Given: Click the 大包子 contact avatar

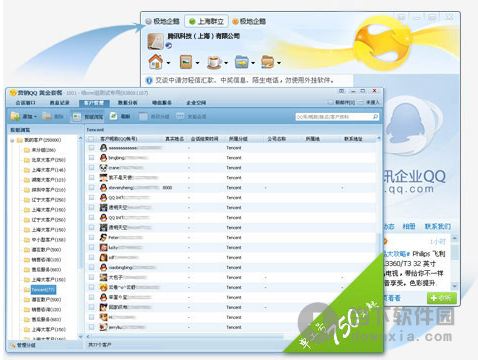Looking at the screenshot, I should coord(103,277).
